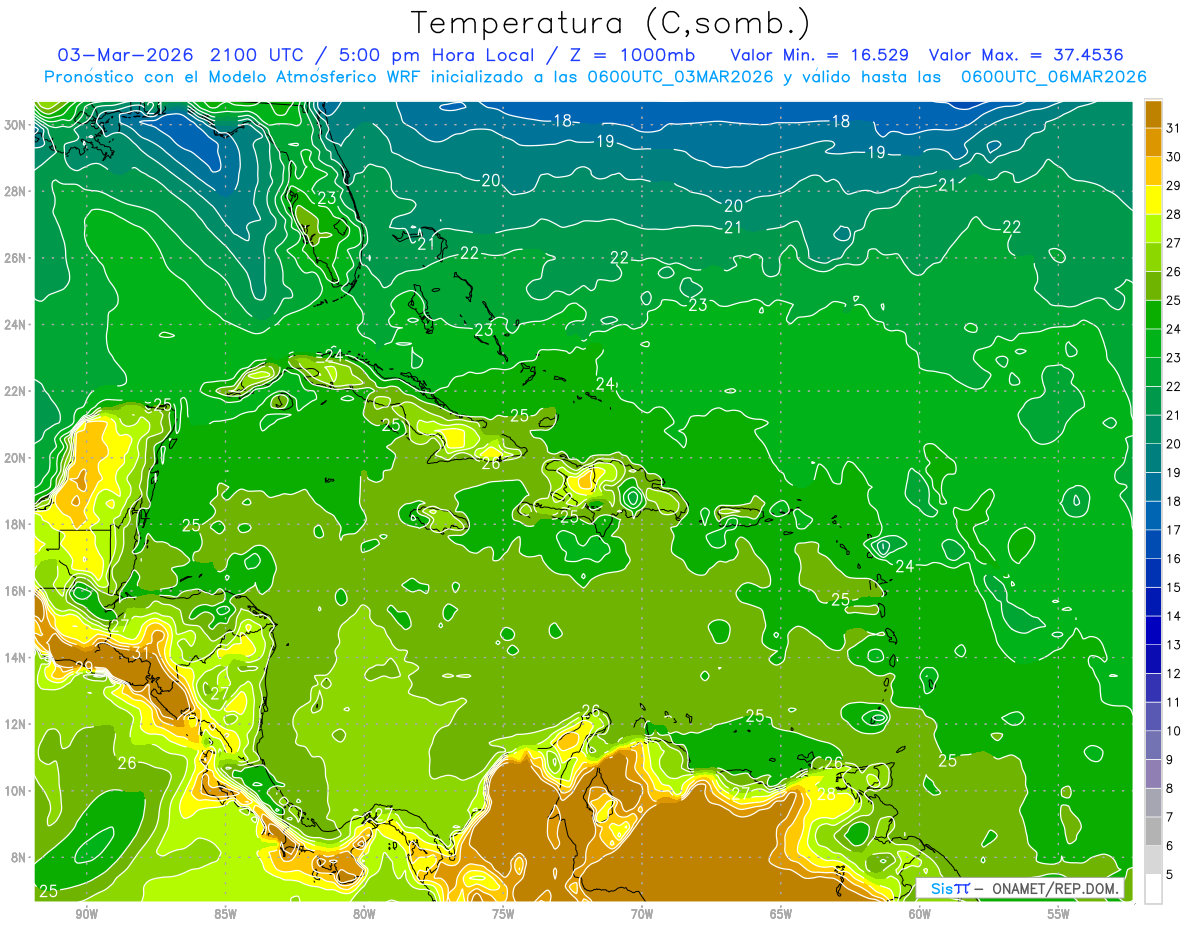Image resolution: width=1200 pixels, height=927 pixels.
Task: Click the '2100 UTC' time text
Action: [x=255, y=54]
